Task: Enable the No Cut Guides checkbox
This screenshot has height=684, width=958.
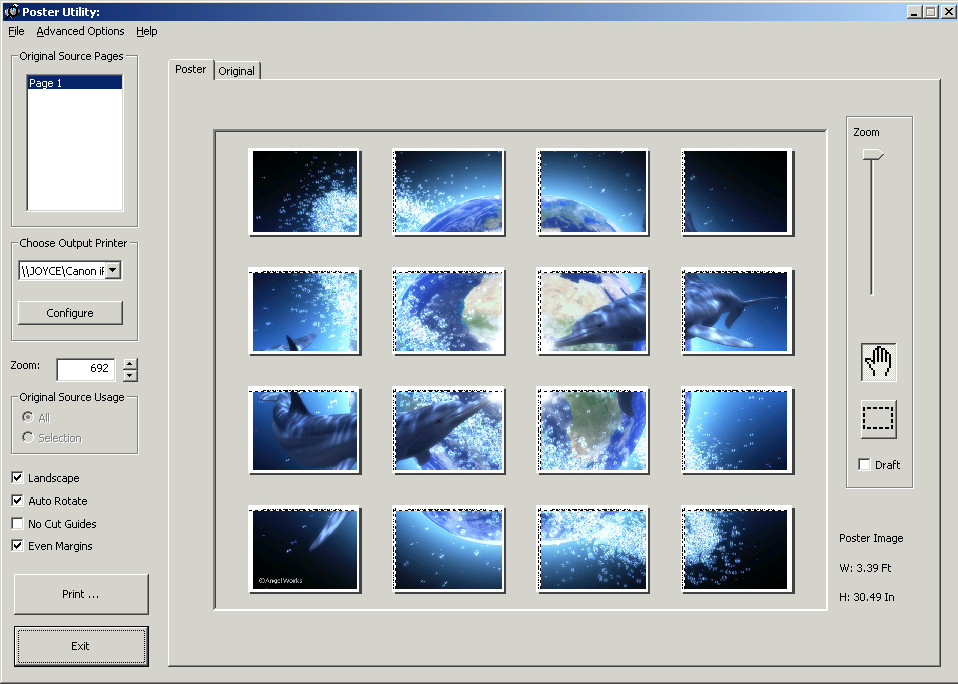Action: pyautogui.click(x=18, y=523)
